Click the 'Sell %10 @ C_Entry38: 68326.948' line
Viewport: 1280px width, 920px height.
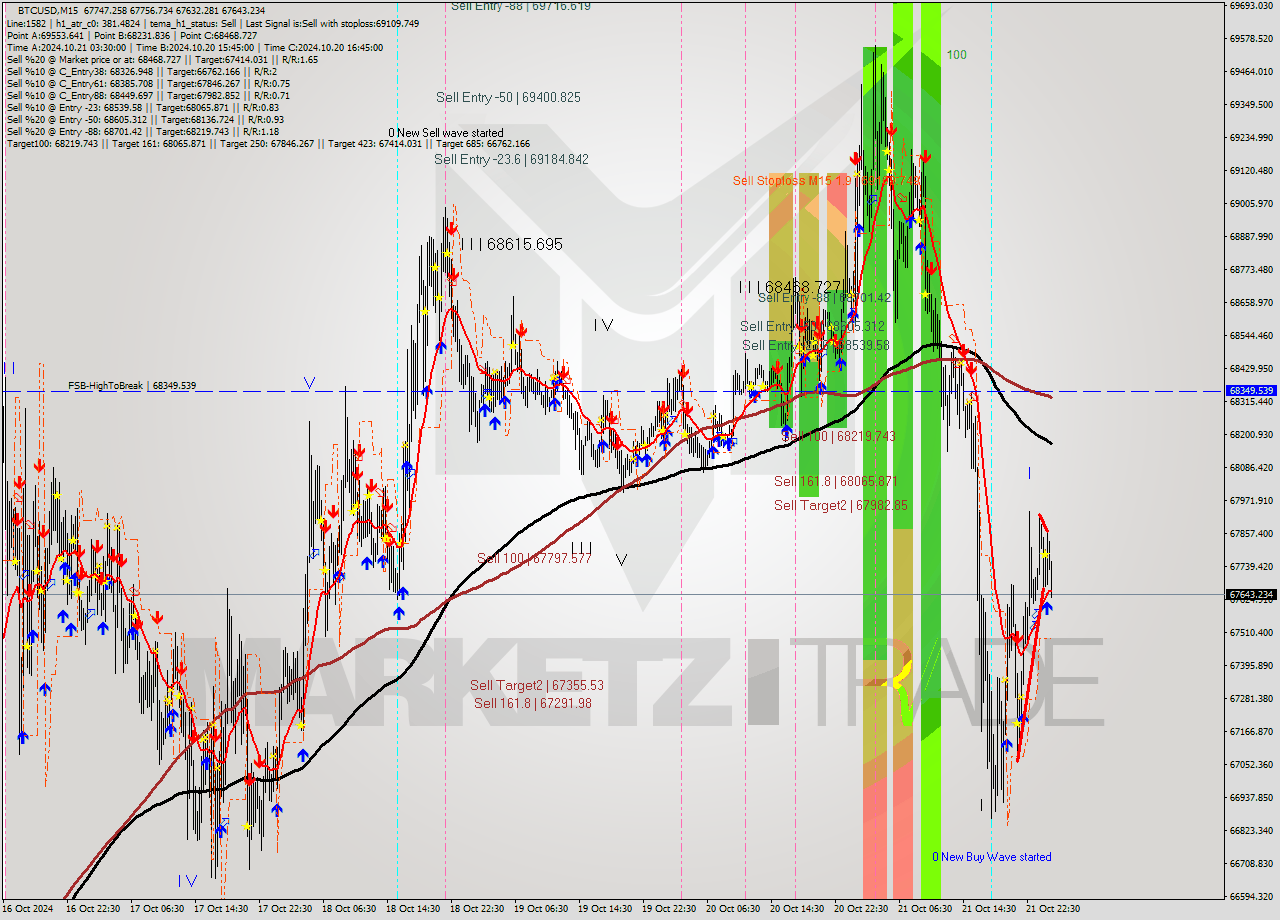pyautogui.click(x=142, y=72)
